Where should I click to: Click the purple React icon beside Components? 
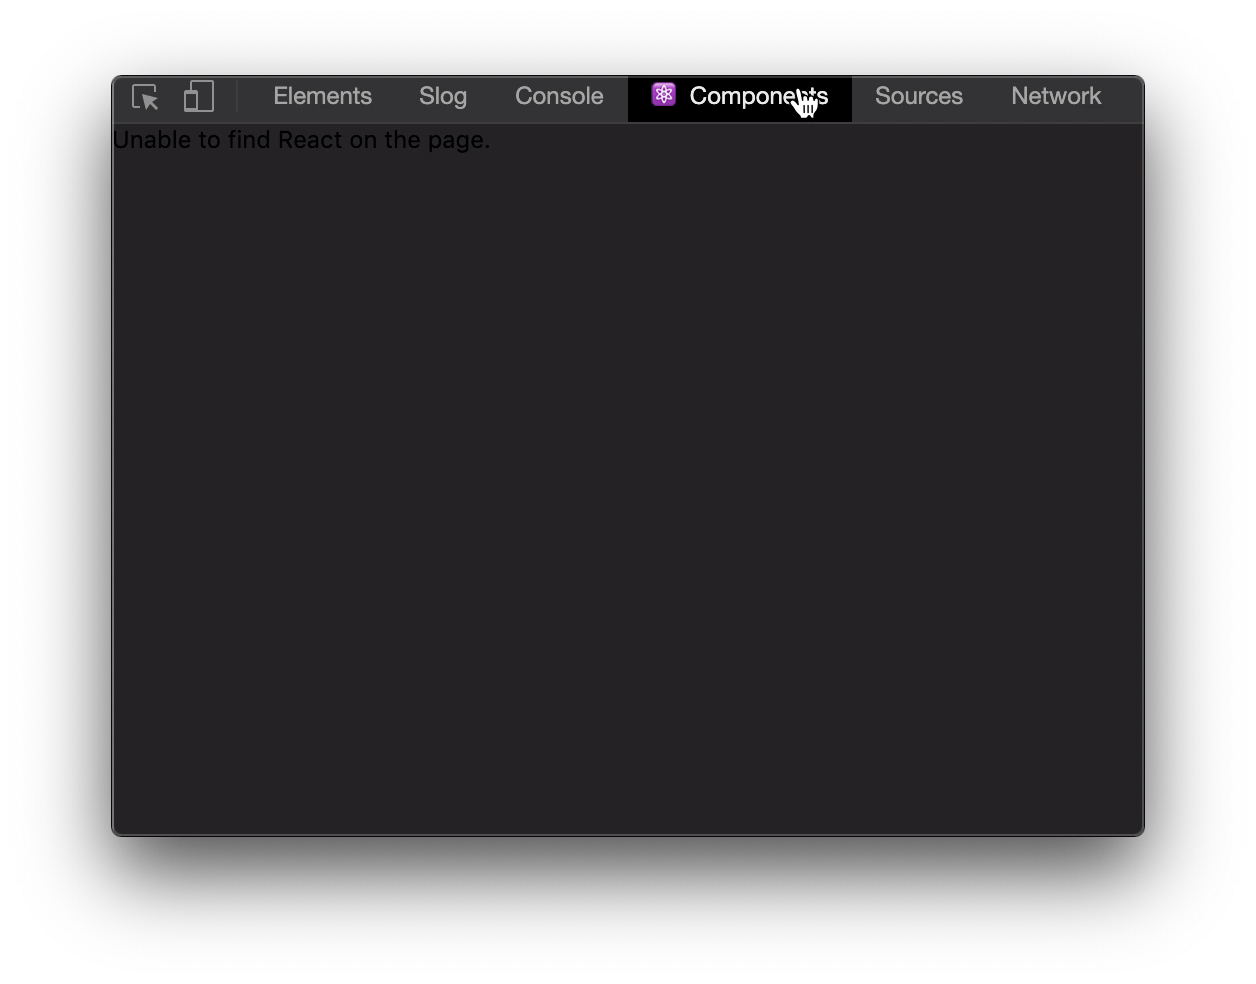click(x=662, y=95)
